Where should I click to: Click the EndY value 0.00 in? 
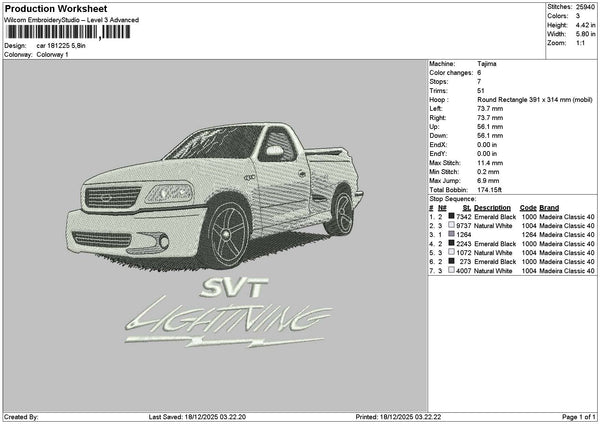tap(487, 154)
